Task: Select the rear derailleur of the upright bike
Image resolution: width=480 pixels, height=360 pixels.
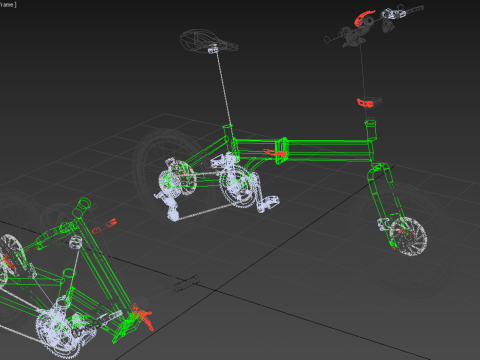Action: [x=171, y=206]
